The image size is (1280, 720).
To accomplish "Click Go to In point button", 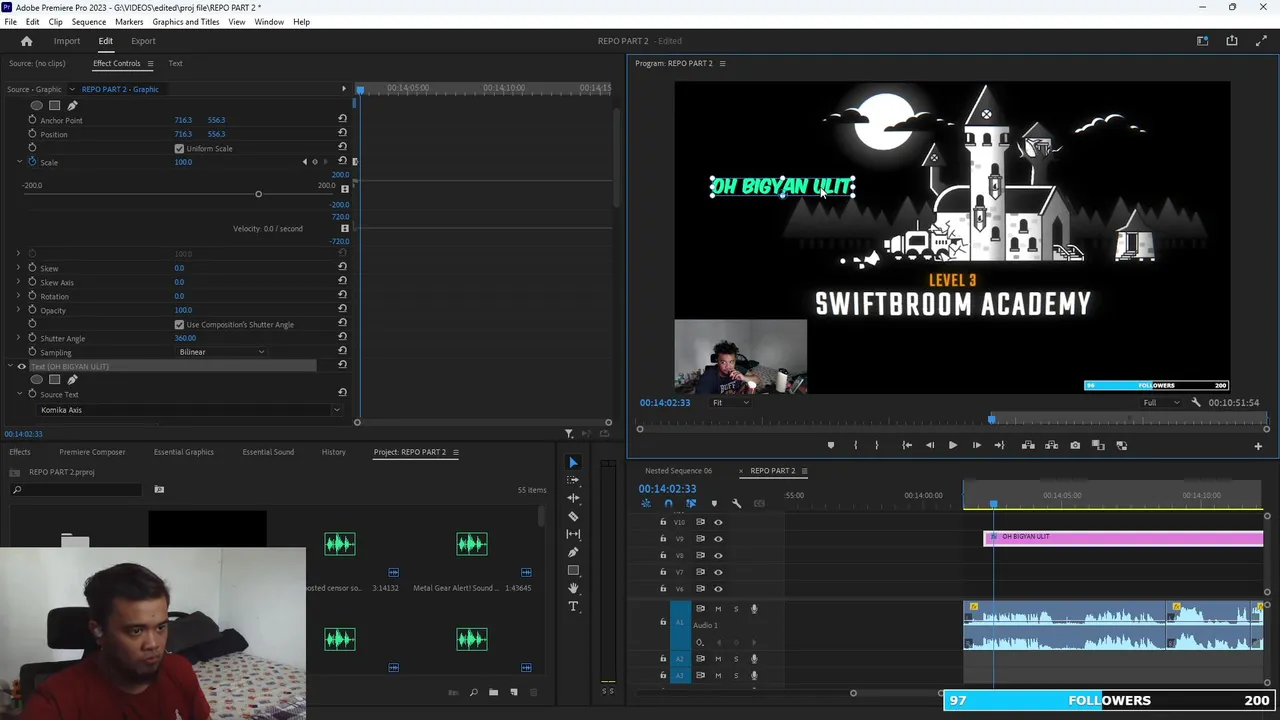I will pos(907,445).
